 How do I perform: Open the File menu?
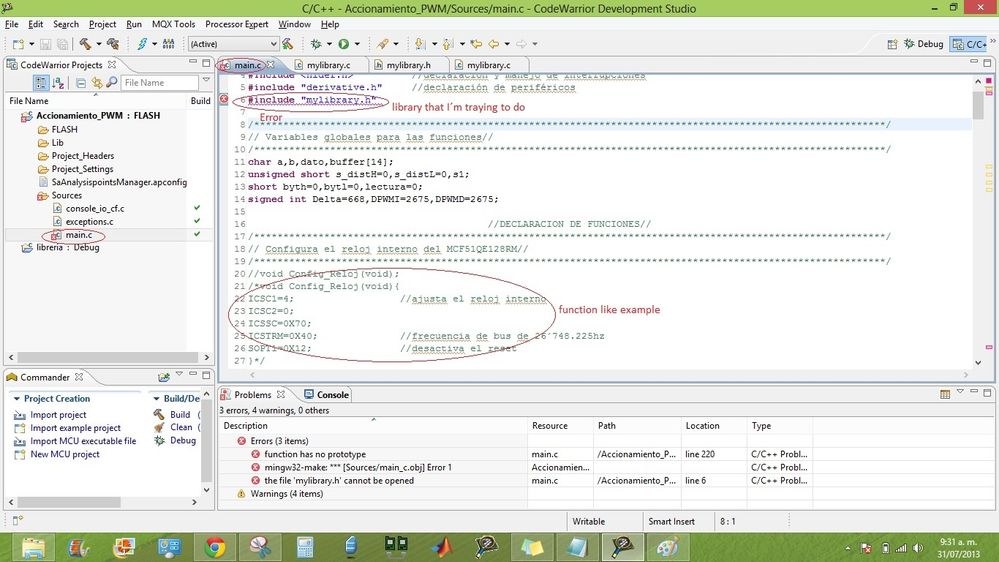pos(11,24)
